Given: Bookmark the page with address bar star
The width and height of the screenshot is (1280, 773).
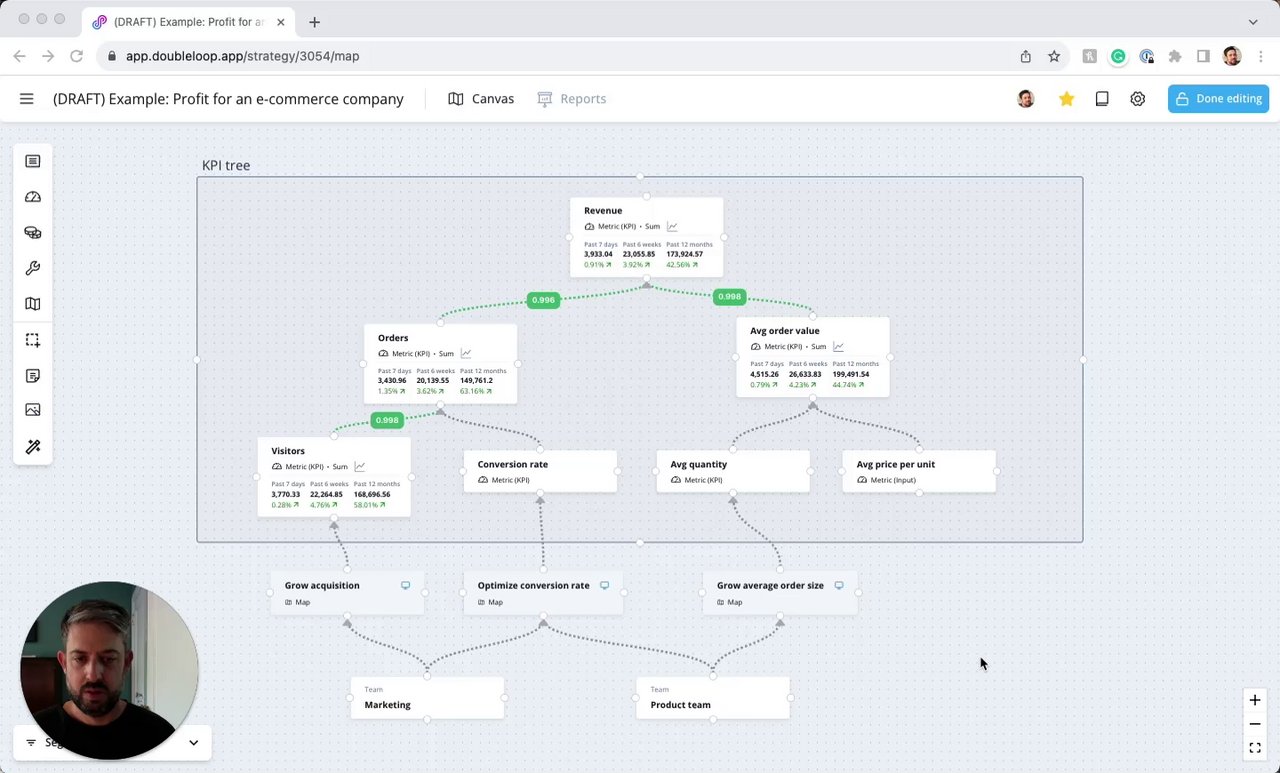Looking at the screenshot, I should coord(1054,56).
